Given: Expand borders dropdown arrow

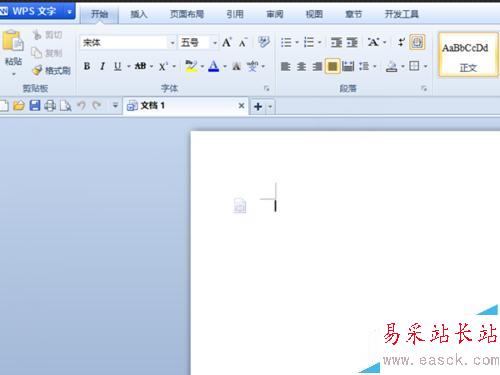Looking at the screenshot, I should (x=425, y=66).
